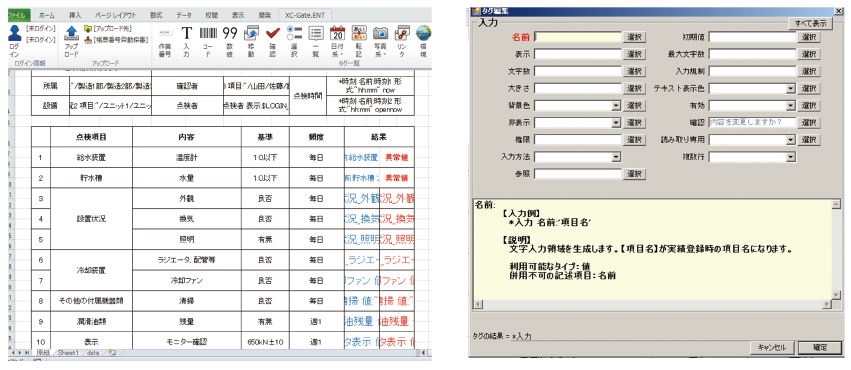Viewport: 851px width, 370px height.
Task: Expand the 背景色 dropdown
Action: coord(616,105)
